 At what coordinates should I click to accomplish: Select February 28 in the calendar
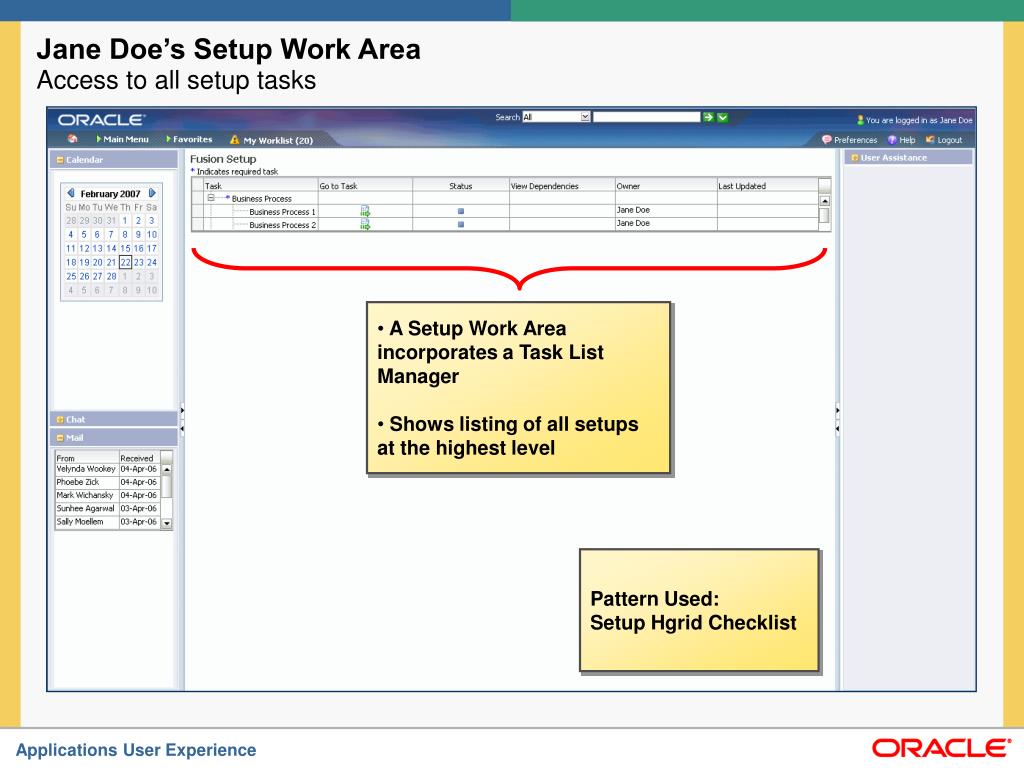(112, 276)
